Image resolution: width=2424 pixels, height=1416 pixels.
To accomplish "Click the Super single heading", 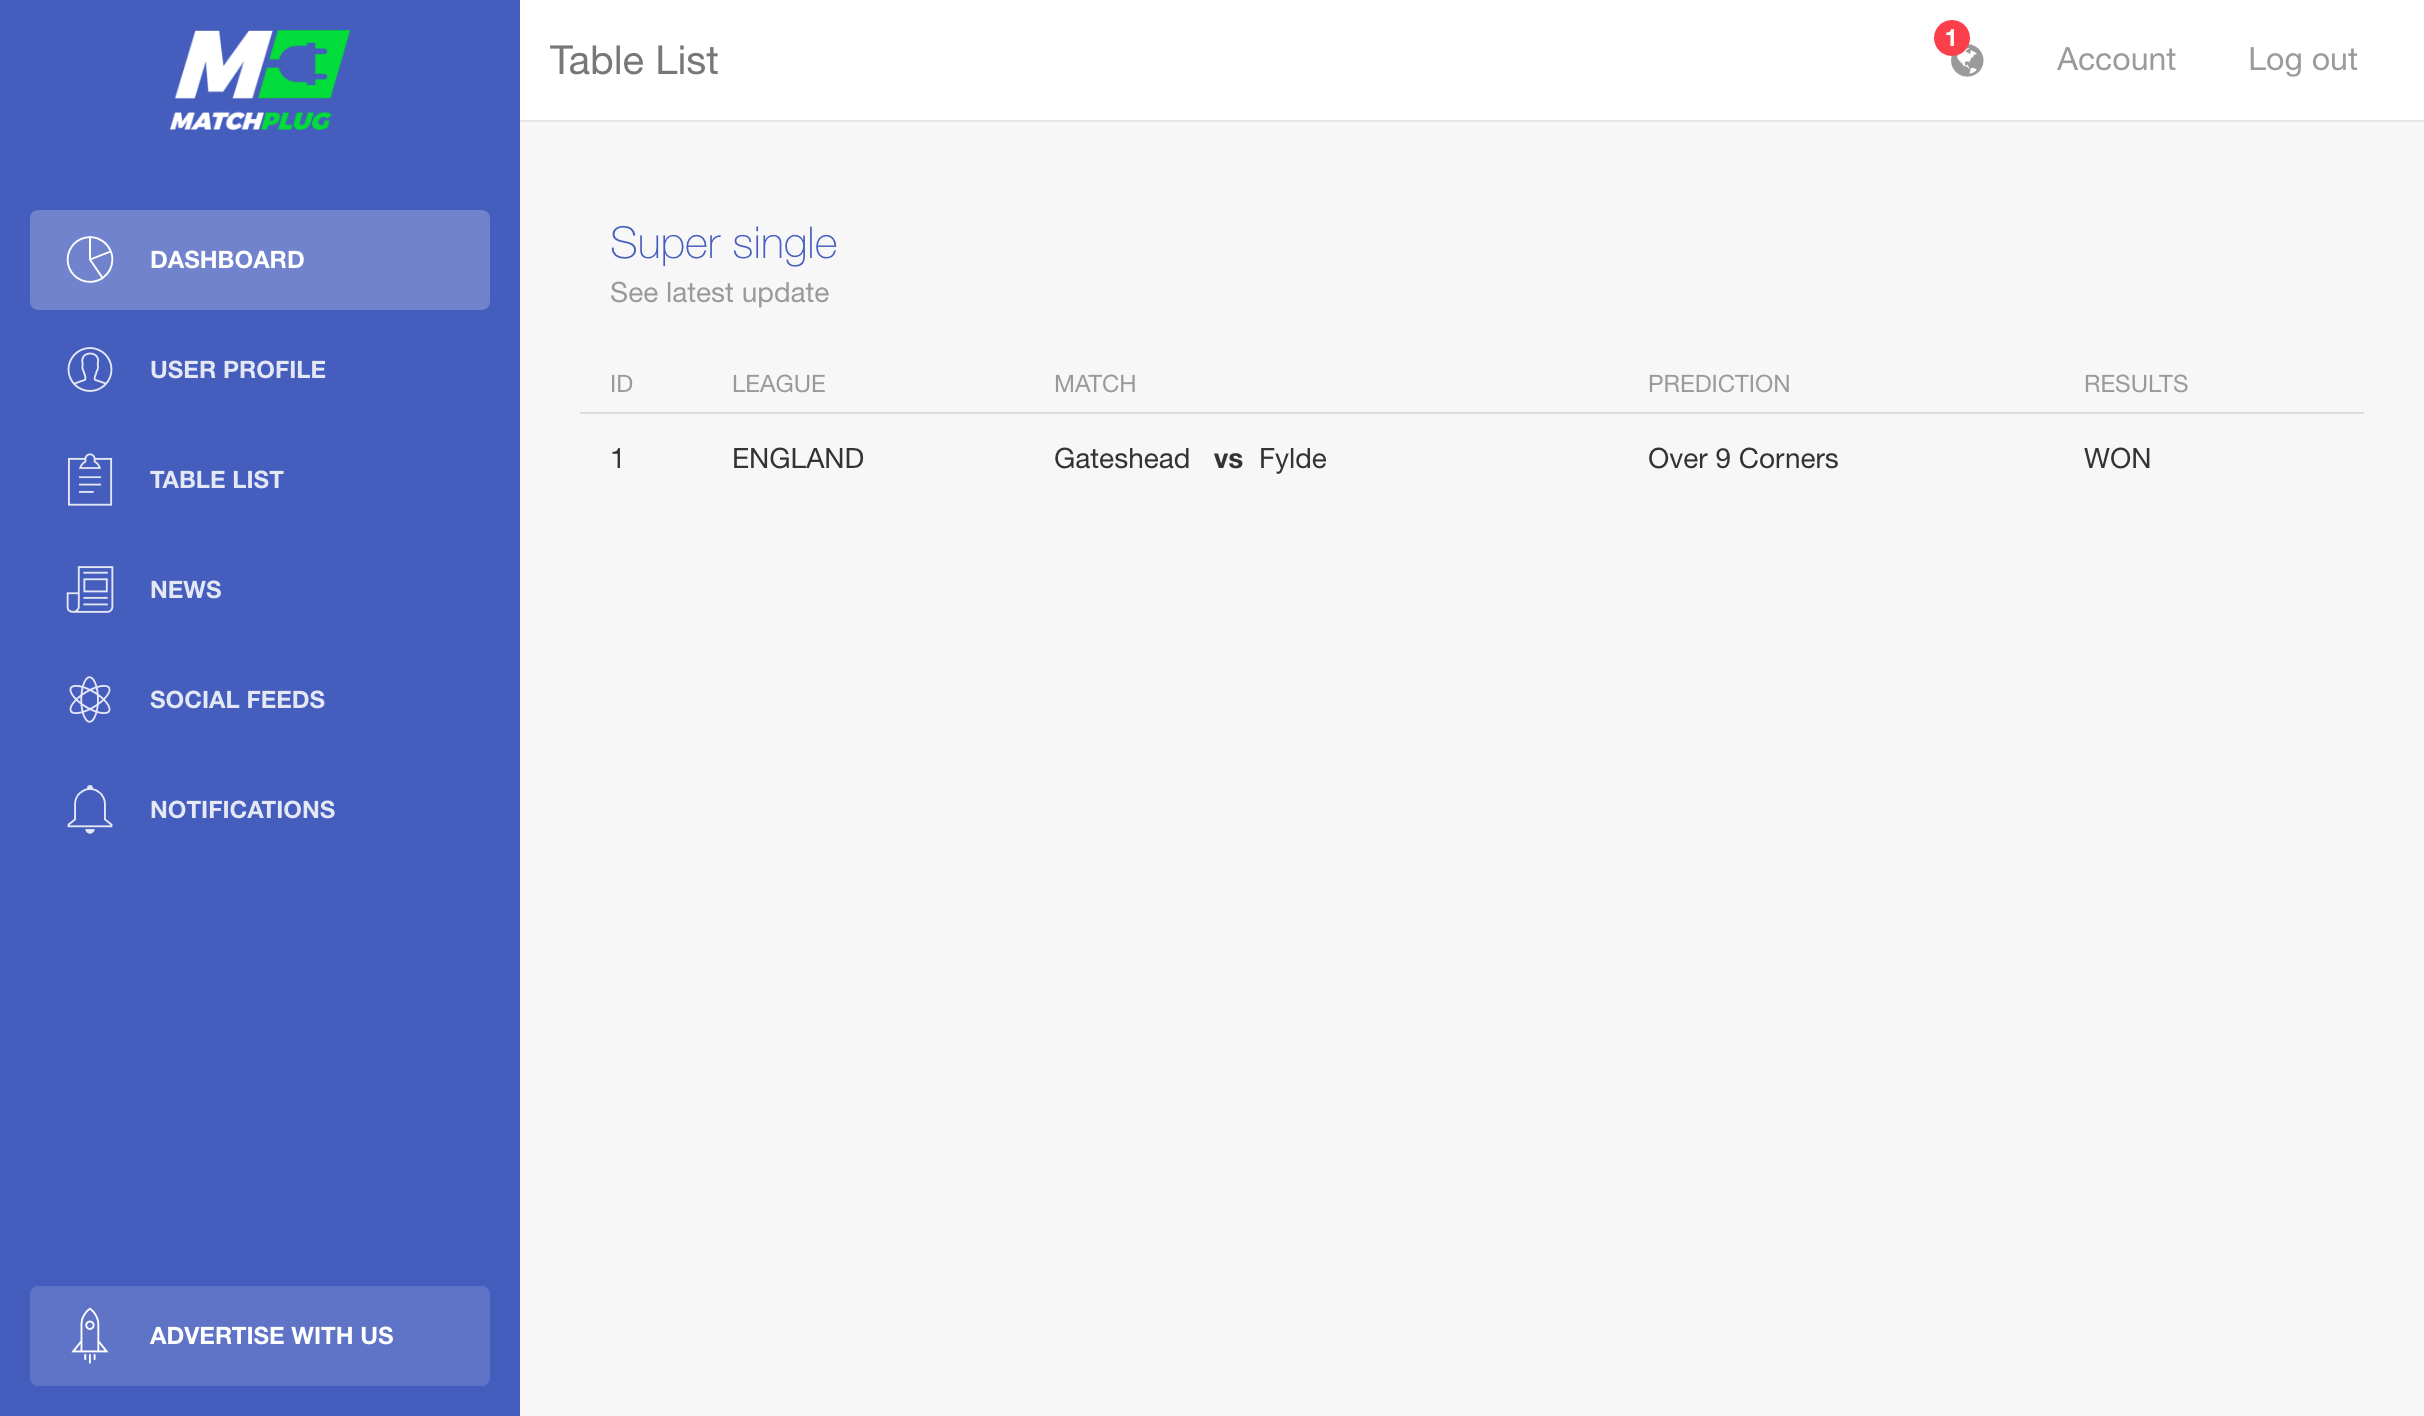I will point(723,243).
